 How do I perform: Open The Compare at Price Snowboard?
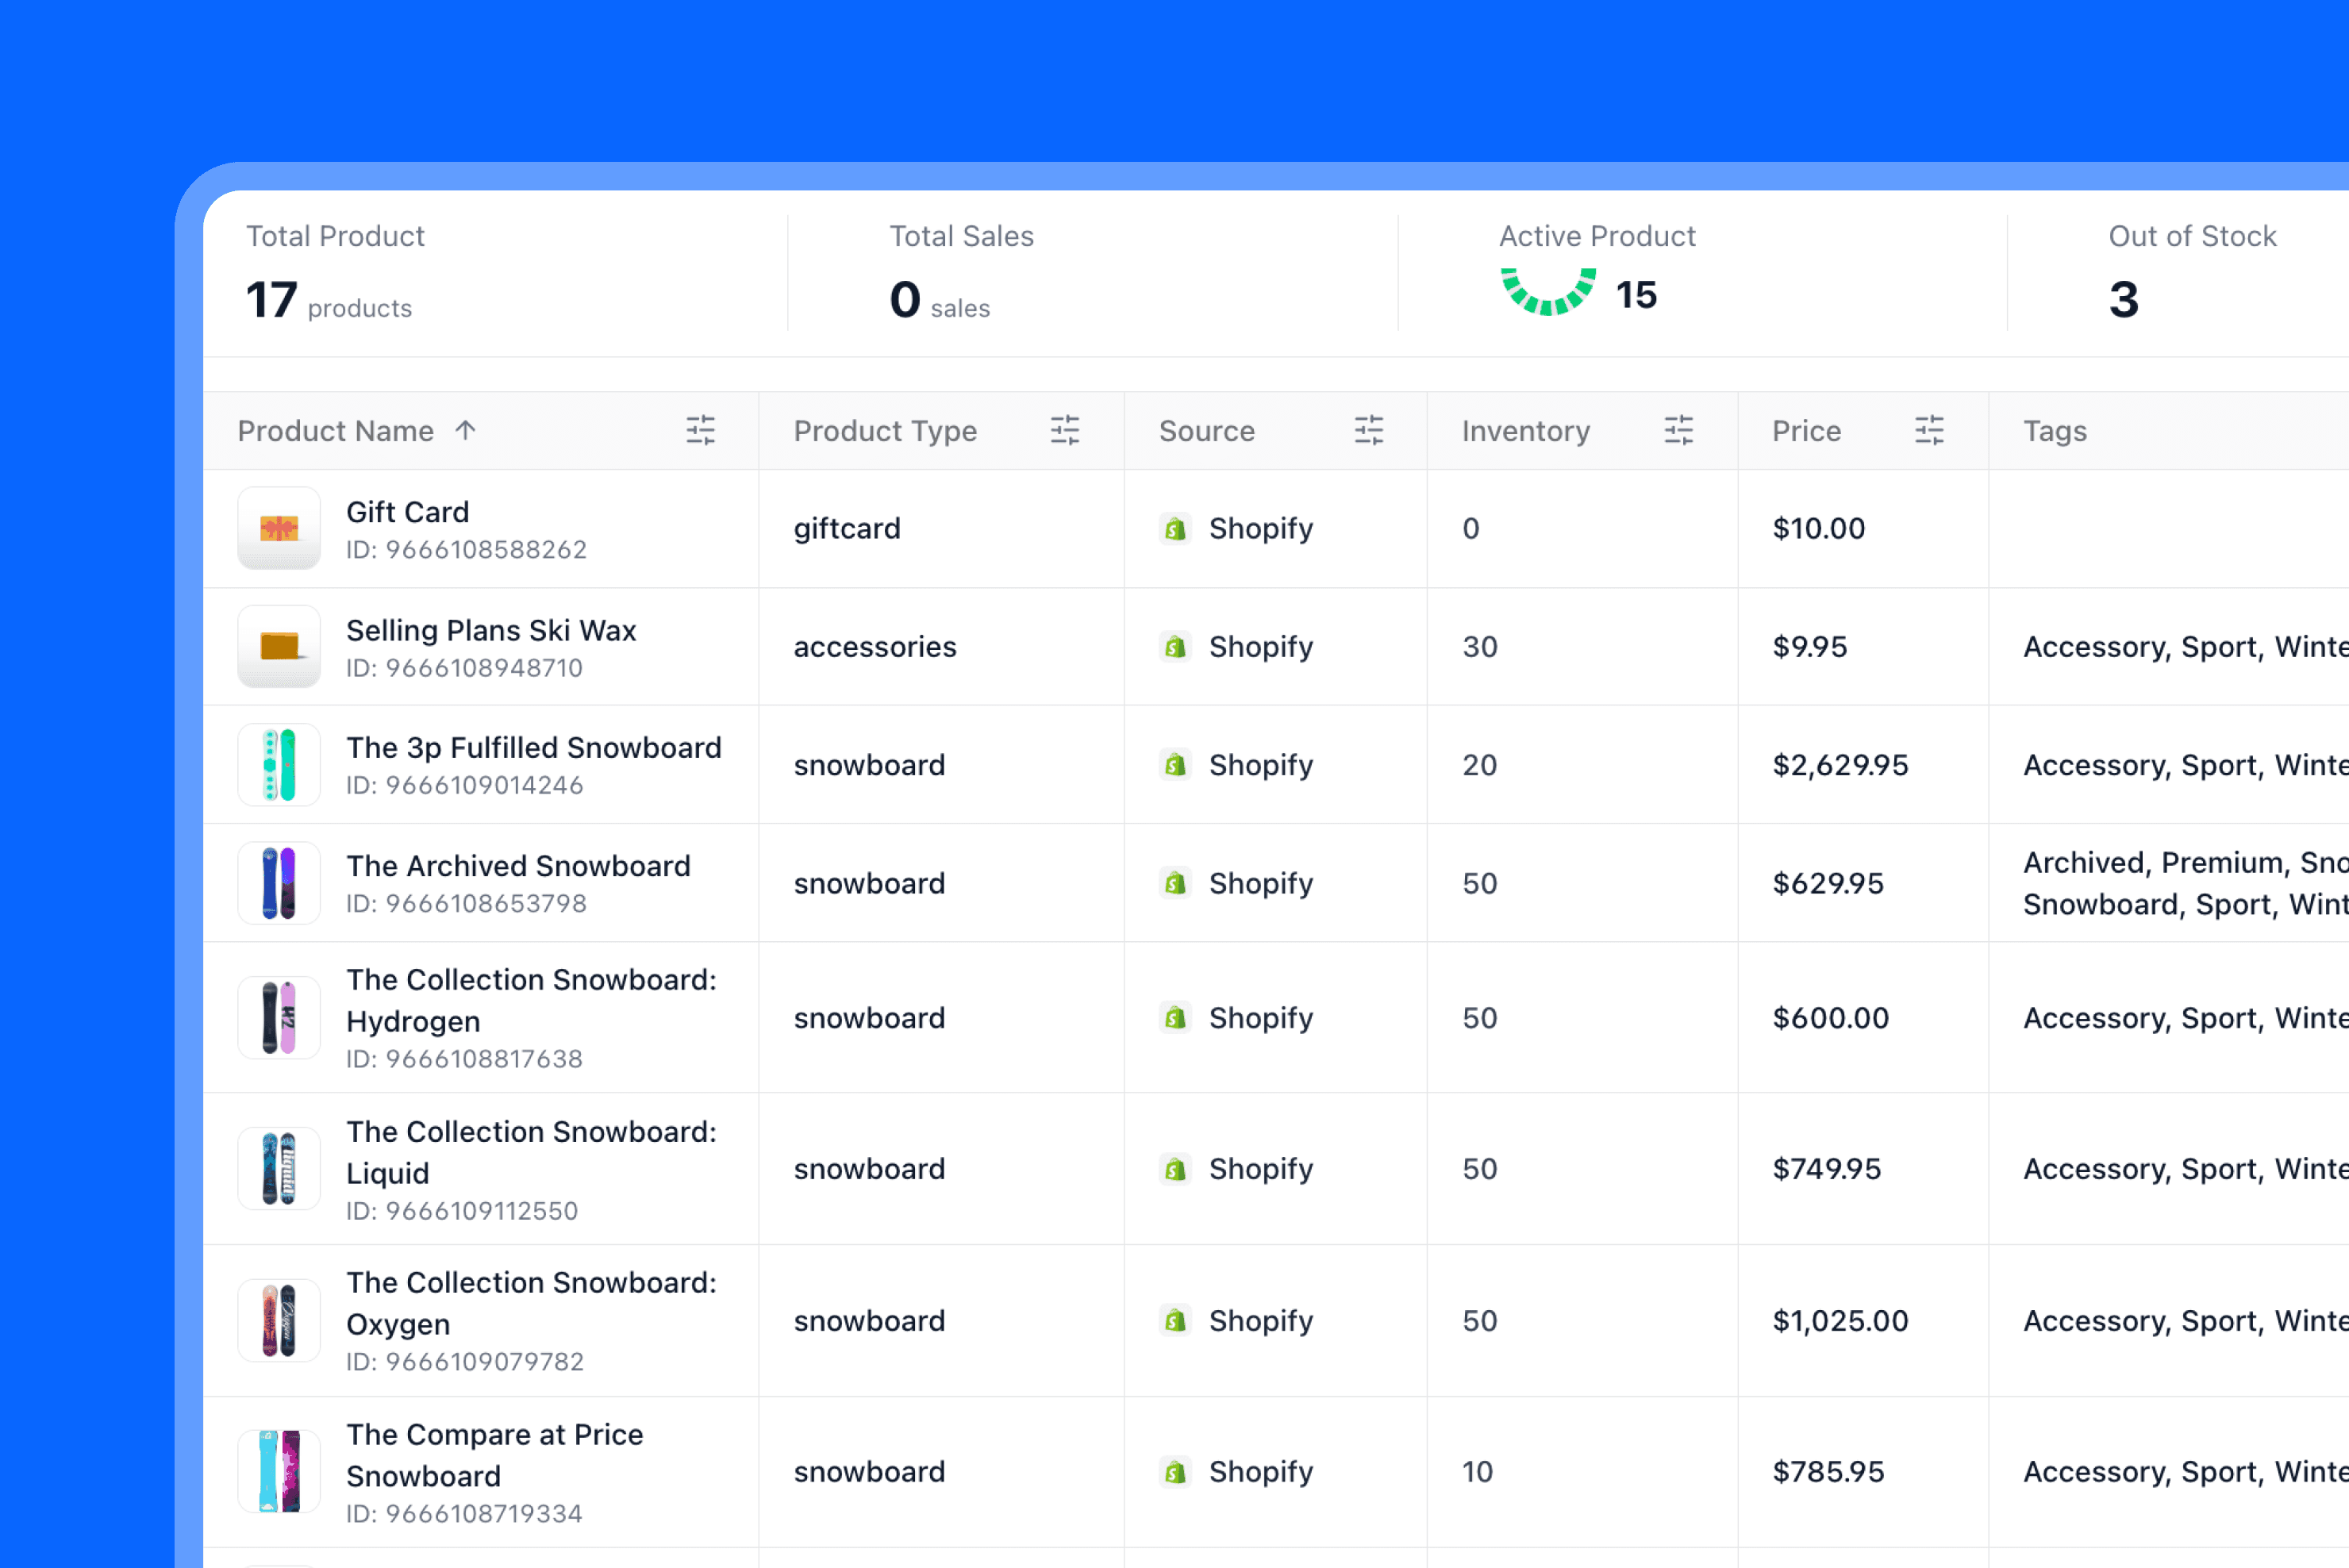click(494, 1454)
